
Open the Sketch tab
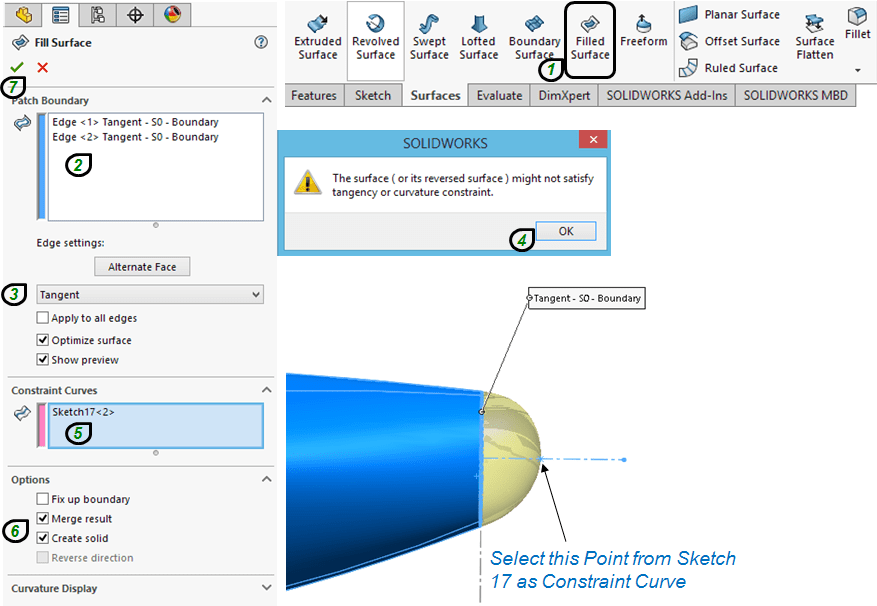pos(373,95)
